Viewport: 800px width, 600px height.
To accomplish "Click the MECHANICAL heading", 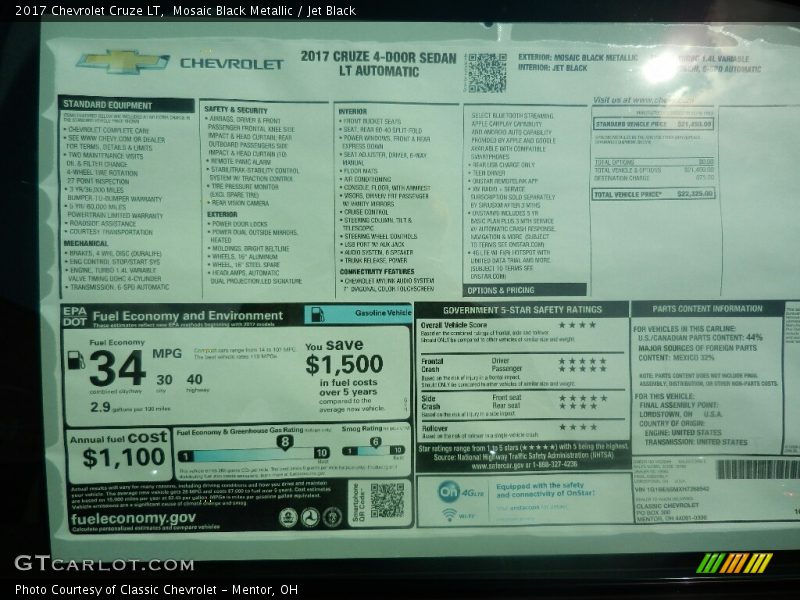I will [x=86, y=244].
